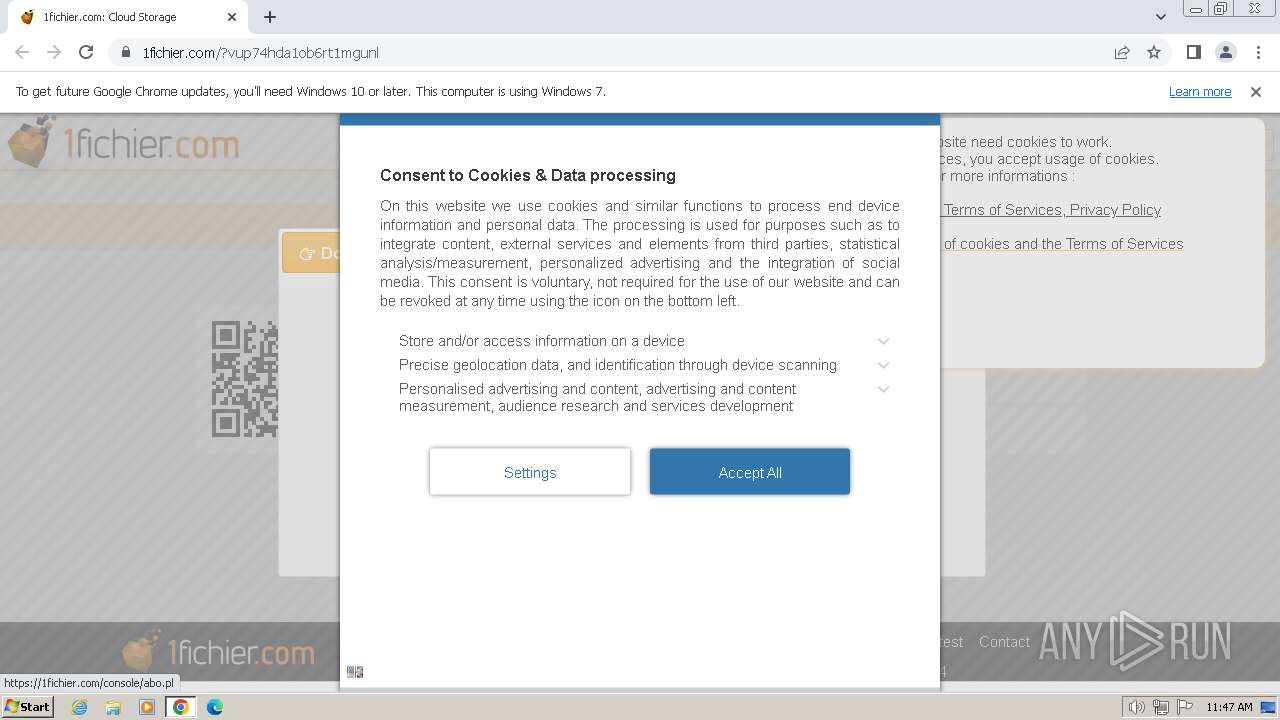
Task: Launch Microsoft Edge from taskbar
Action: pos(215,707)
